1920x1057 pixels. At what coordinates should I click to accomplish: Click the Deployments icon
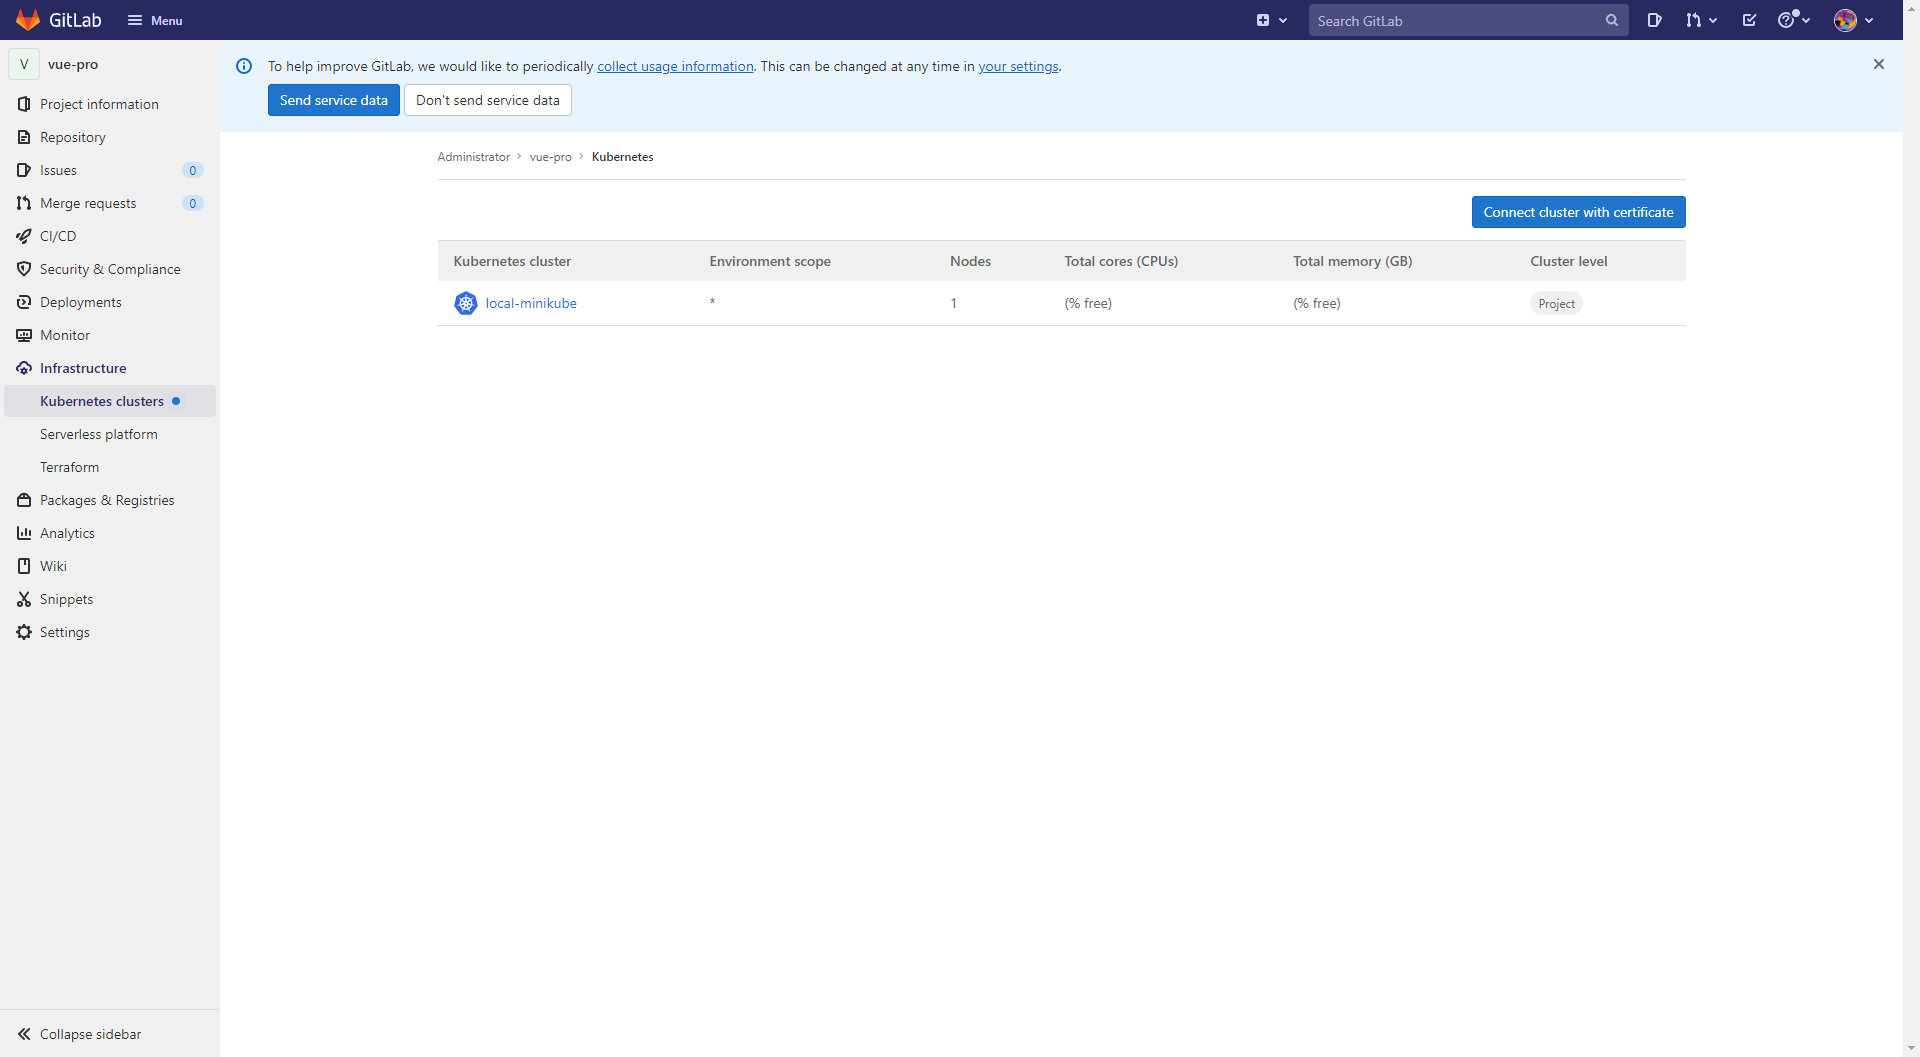pos(24,302)
